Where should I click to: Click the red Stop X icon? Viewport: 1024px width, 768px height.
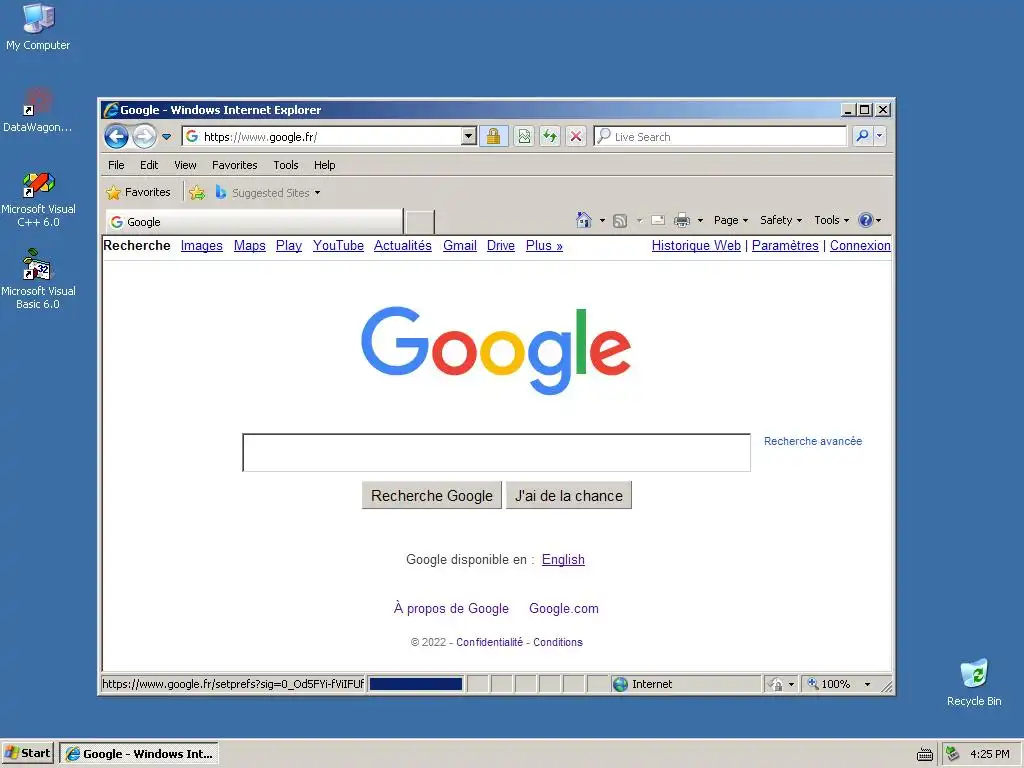point(575,136)
